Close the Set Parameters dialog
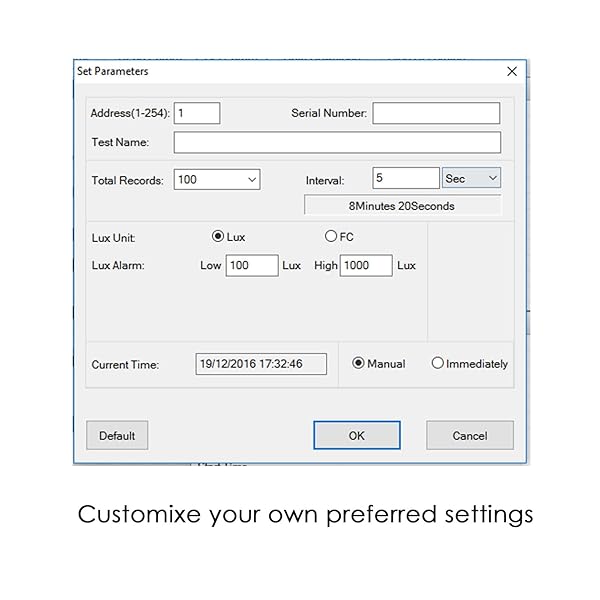The image size is (600, 600). (x=512, y=72)
